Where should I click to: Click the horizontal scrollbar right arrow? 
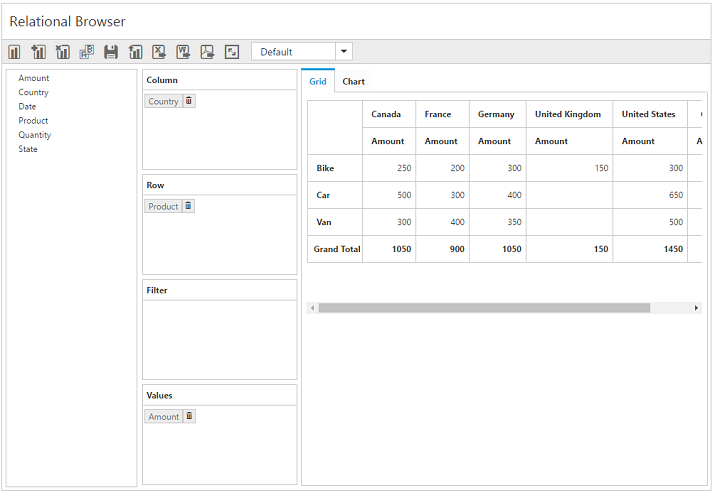pyautogui.click(x=696, y=308)
